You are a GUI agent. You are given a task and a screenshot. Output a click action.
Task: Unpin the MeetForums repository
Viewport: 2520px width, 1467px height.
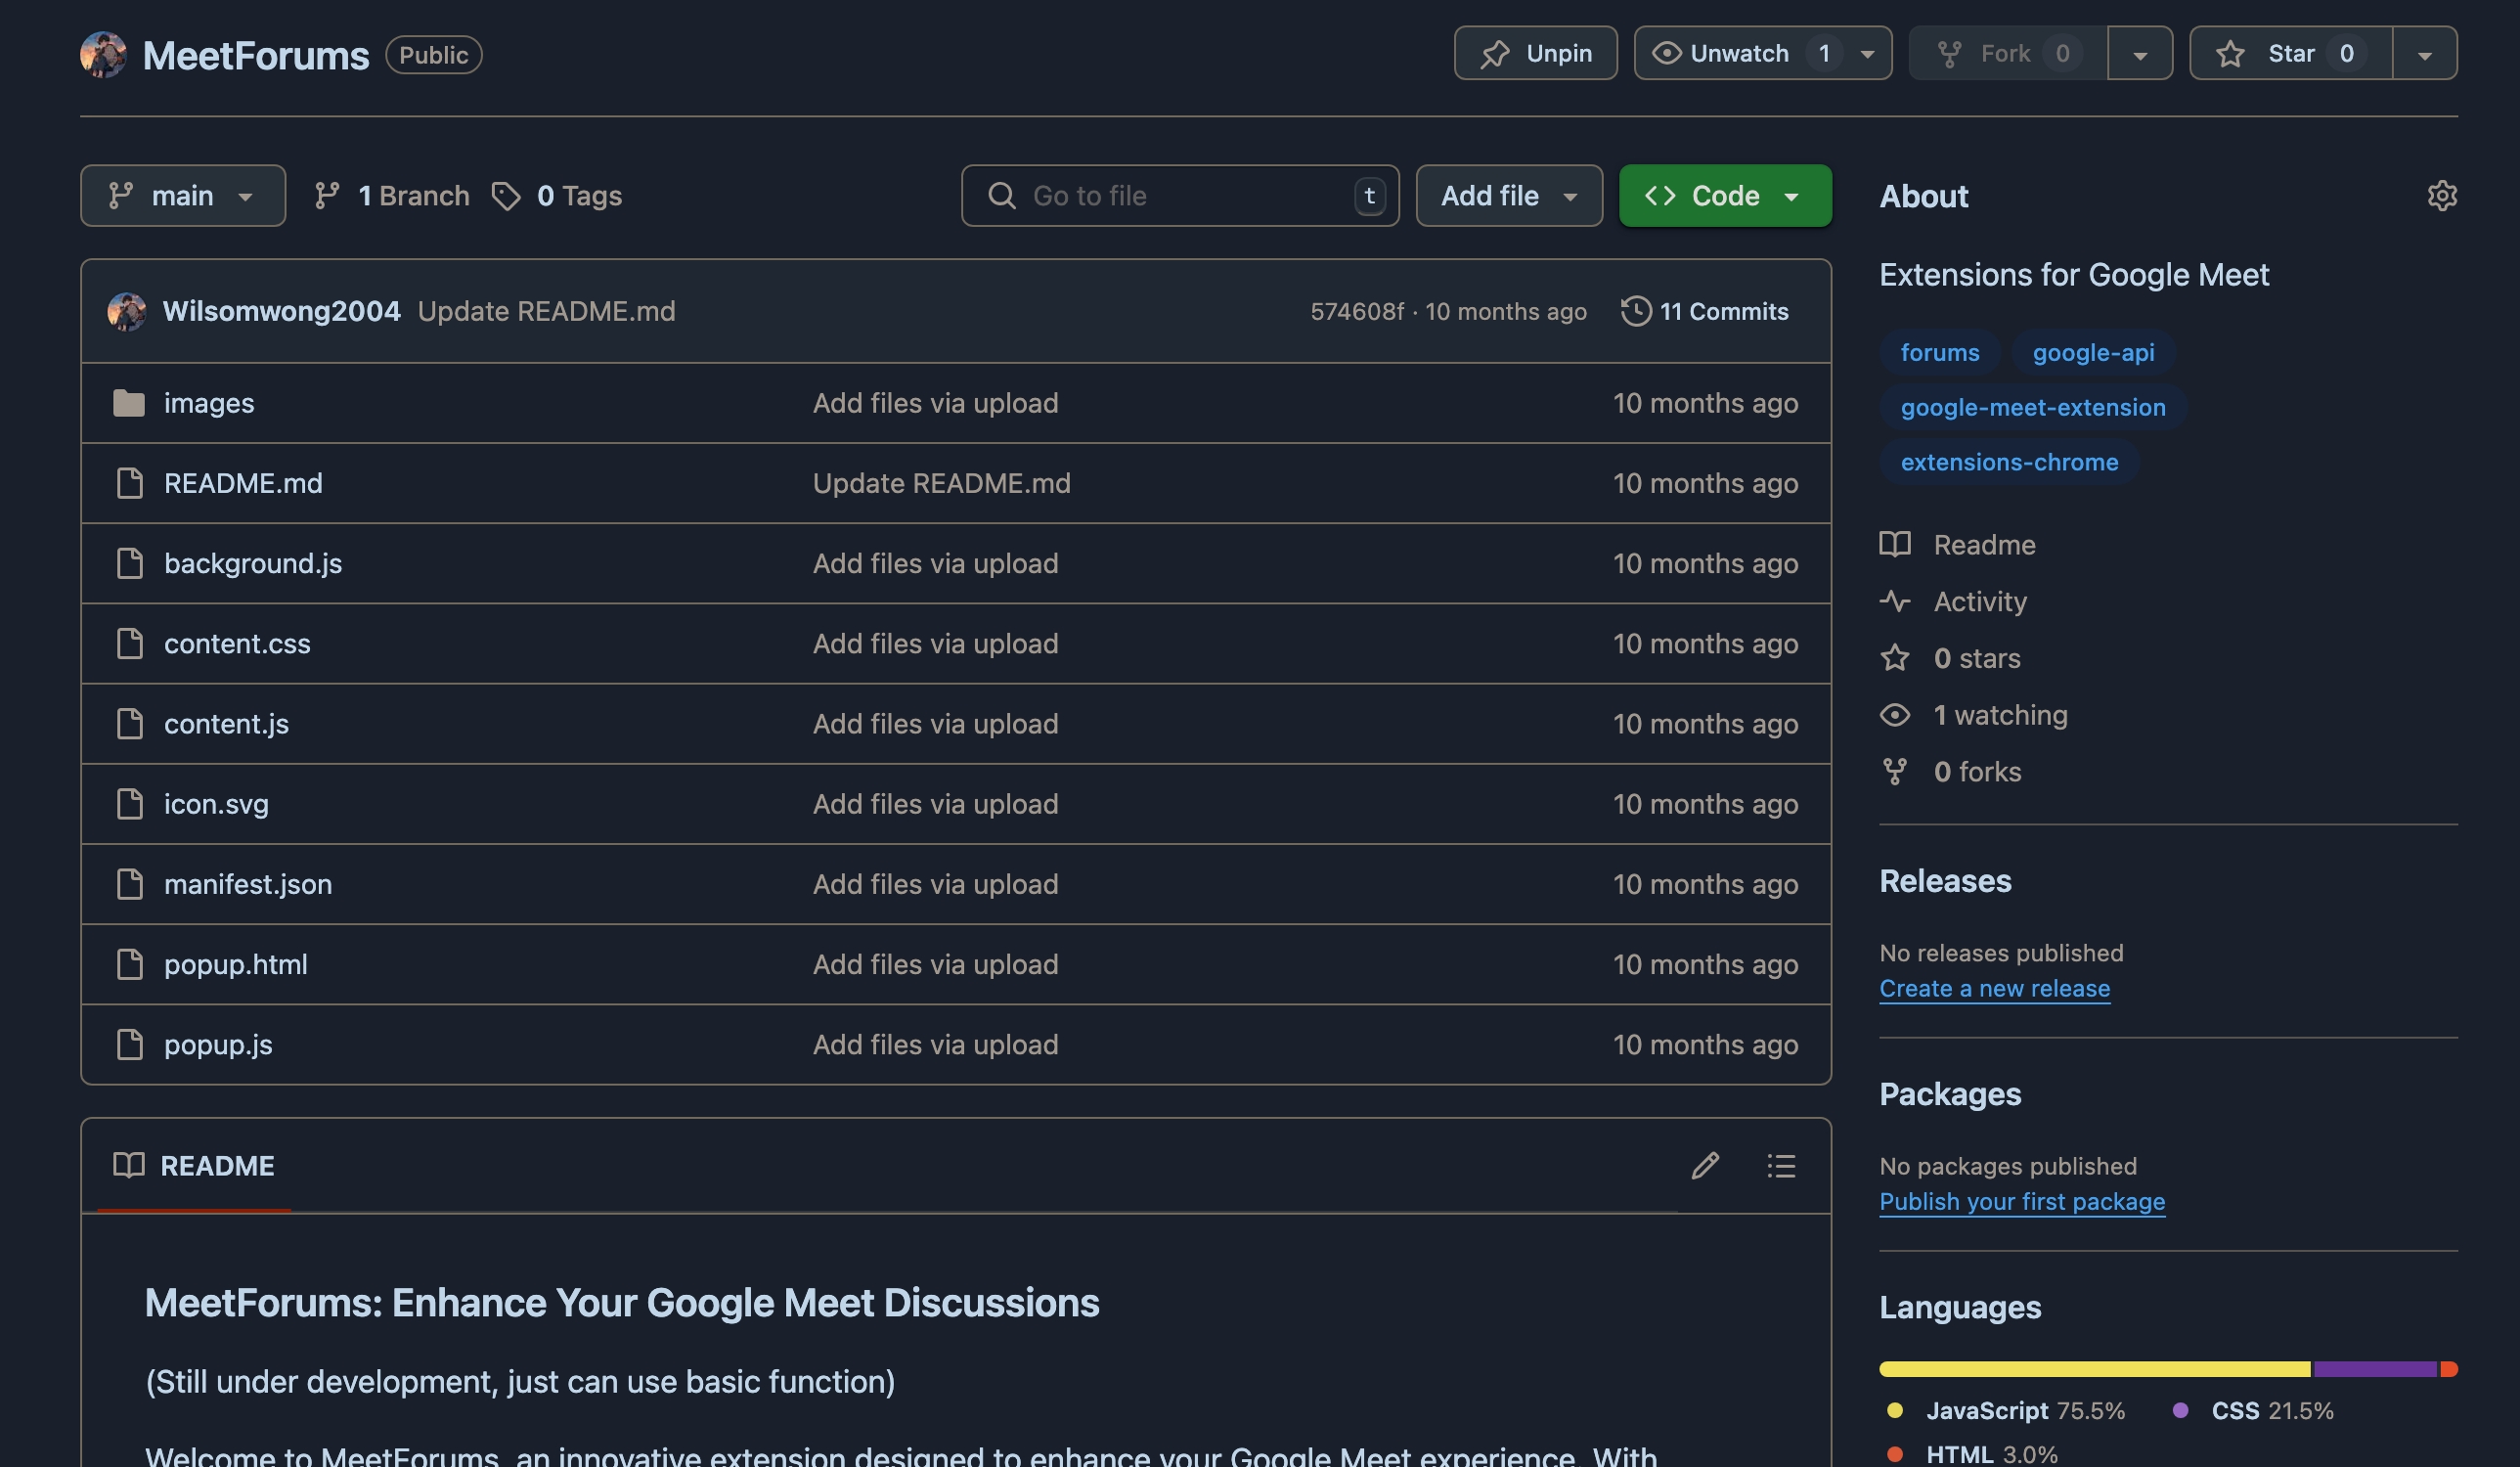coord(1535,53)
